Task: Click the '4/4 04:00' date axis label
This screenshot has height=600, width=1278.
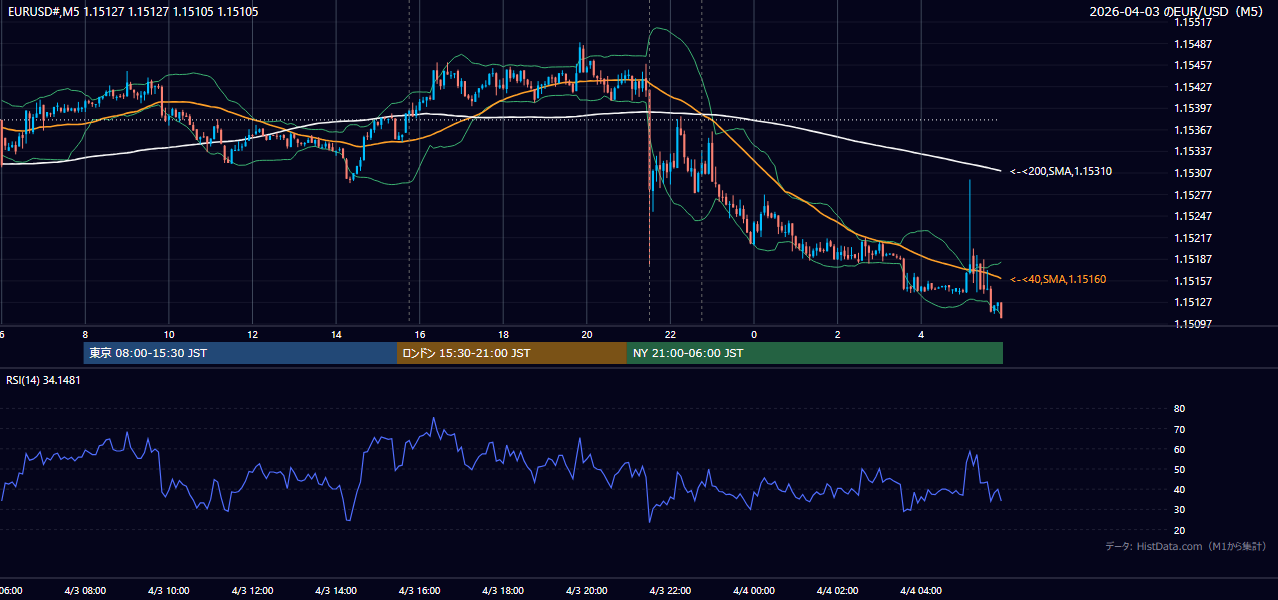Action: (x=921, y=591)
